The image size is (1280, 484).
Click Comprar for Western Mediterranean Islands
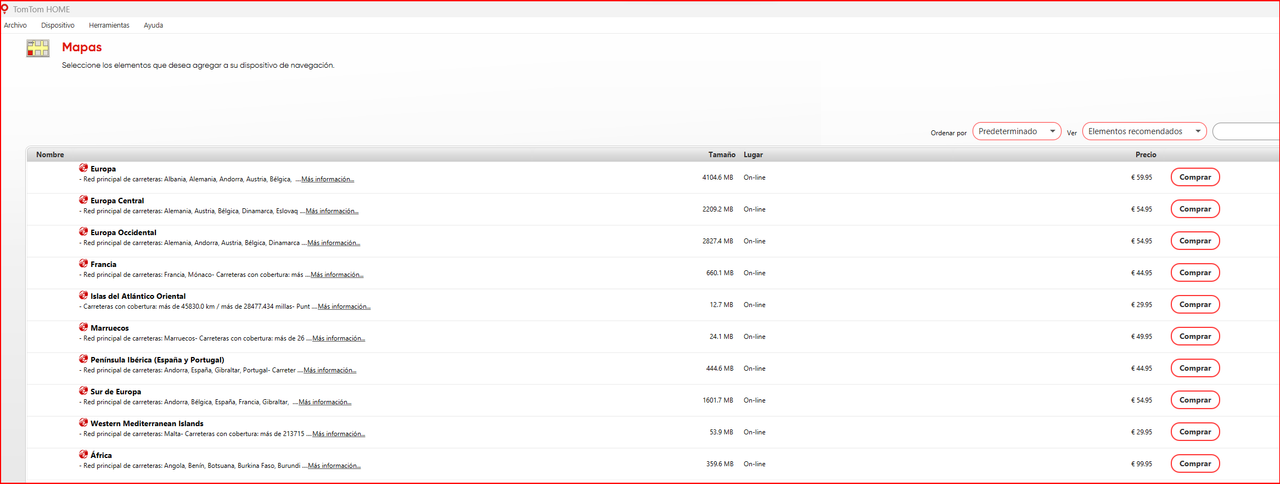pos(1195,432)
